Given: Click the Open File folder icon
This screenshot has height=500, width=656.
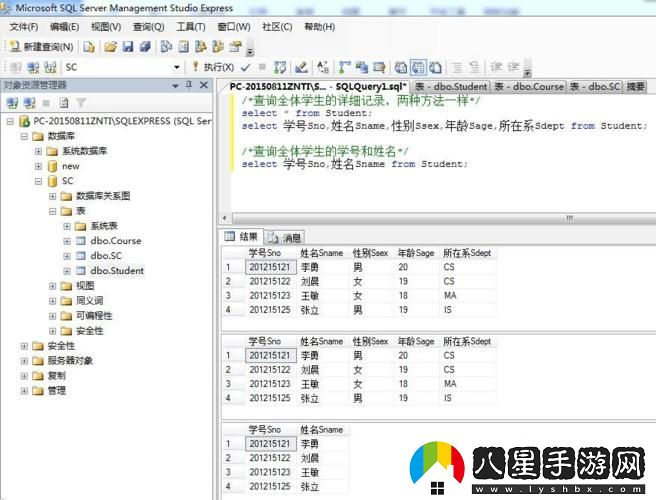Looking at the screenshot, I should 110,46.
